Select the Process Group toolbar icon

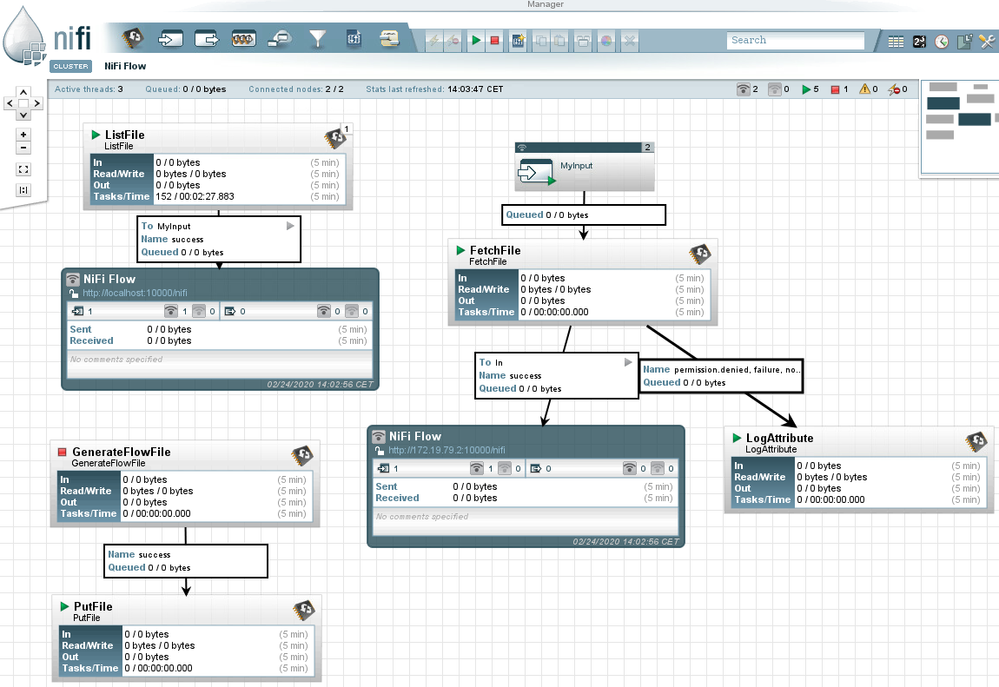pos(243,40)
